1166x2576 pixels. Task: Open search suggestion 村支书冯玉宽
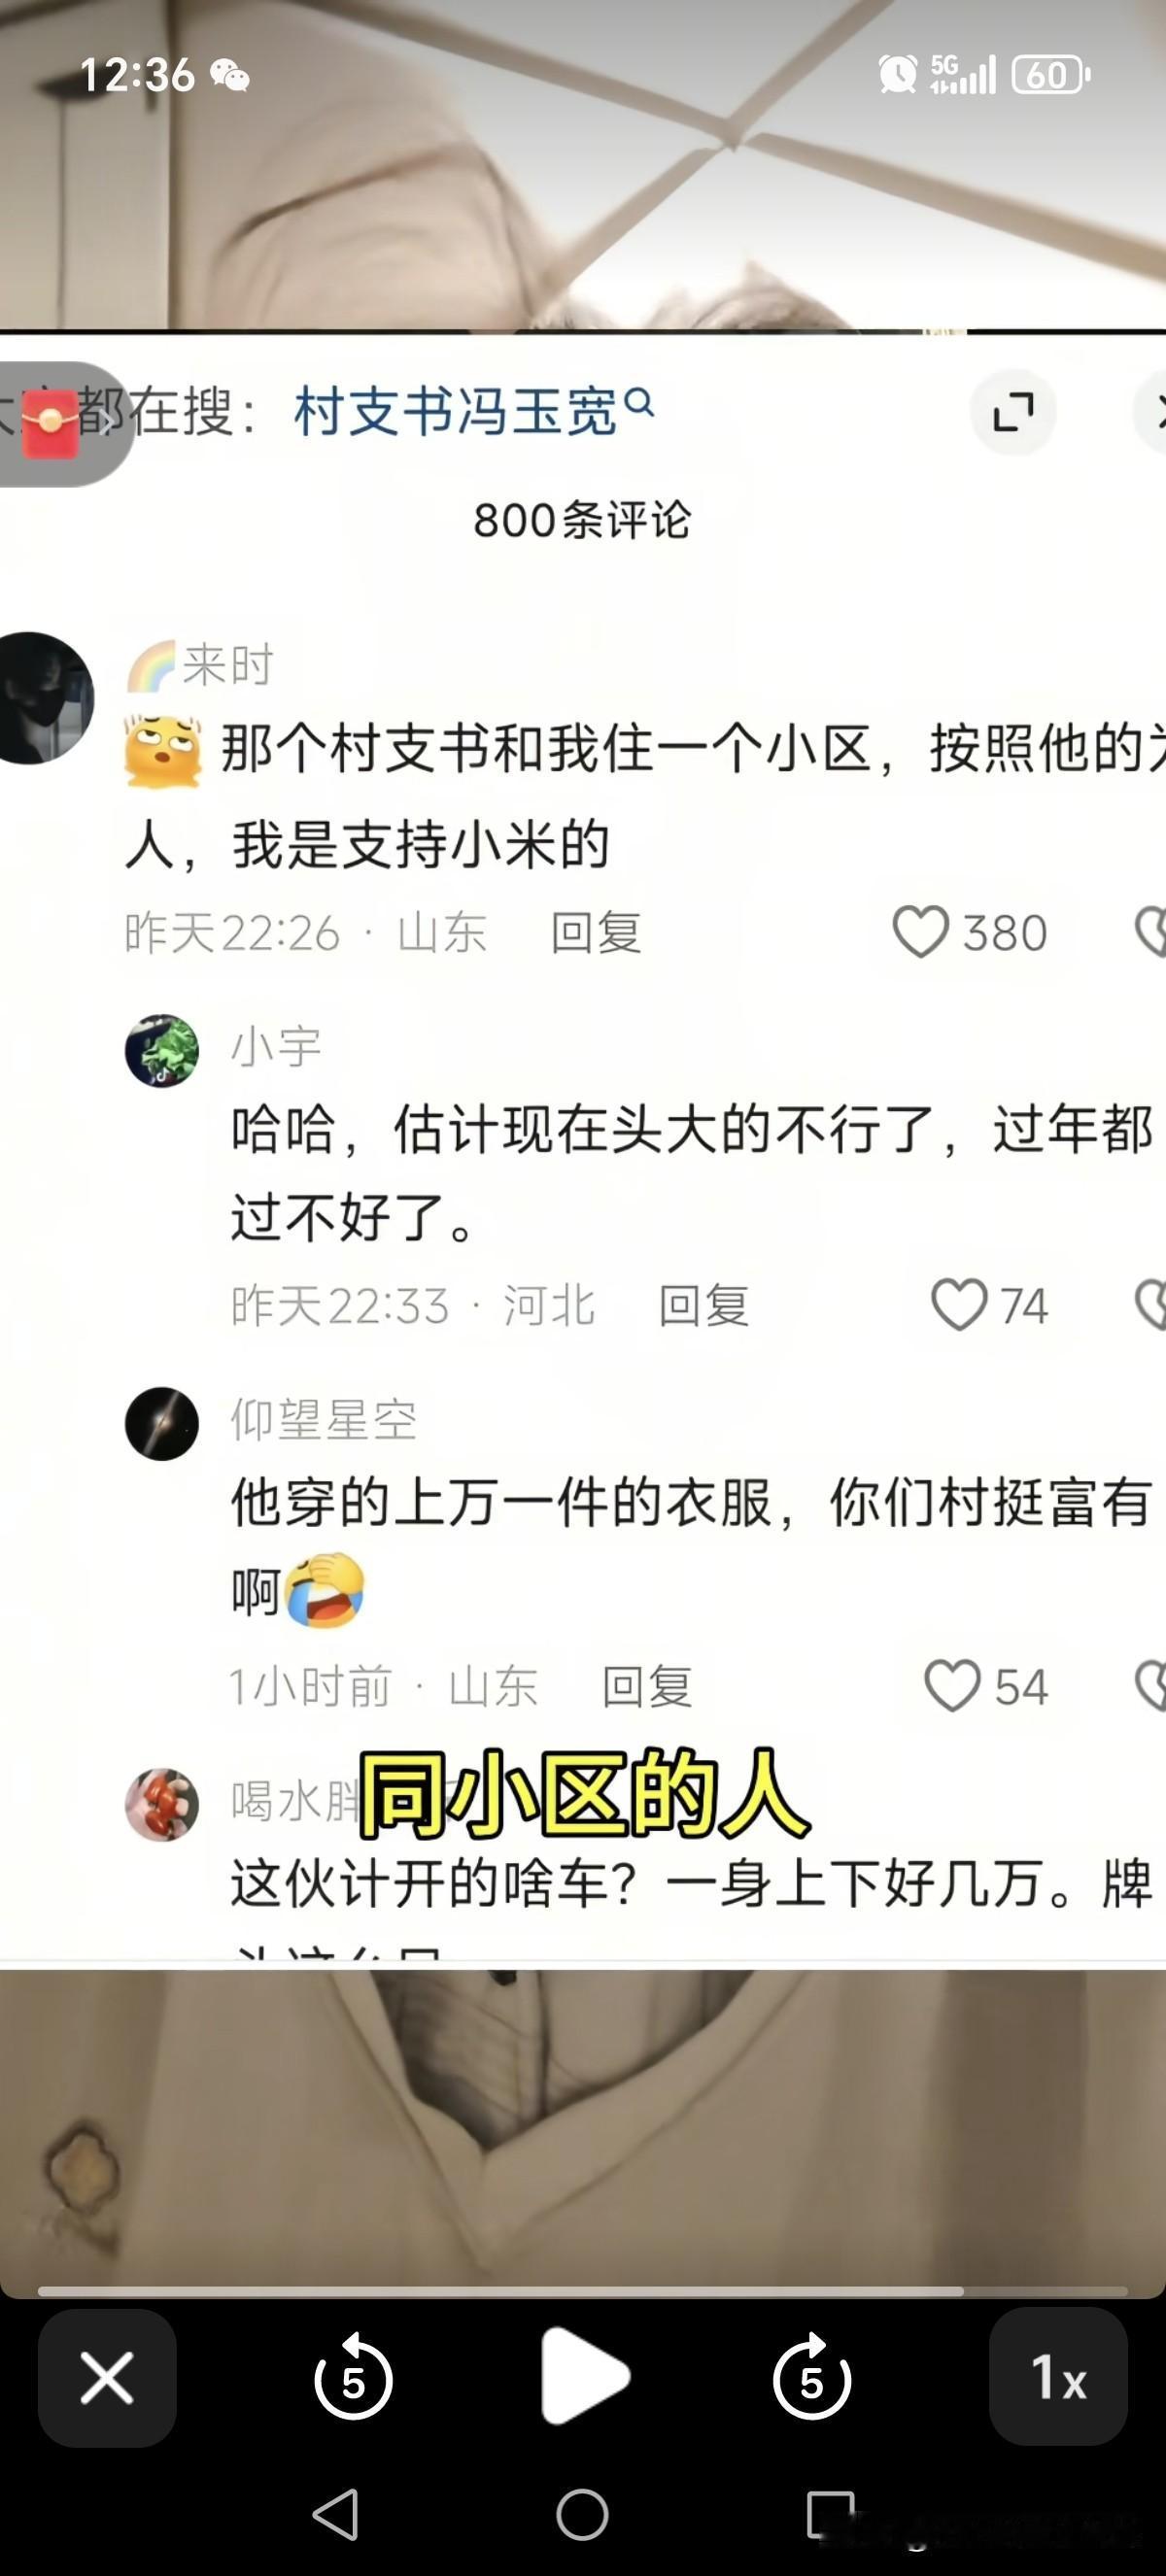click(474, 411)
